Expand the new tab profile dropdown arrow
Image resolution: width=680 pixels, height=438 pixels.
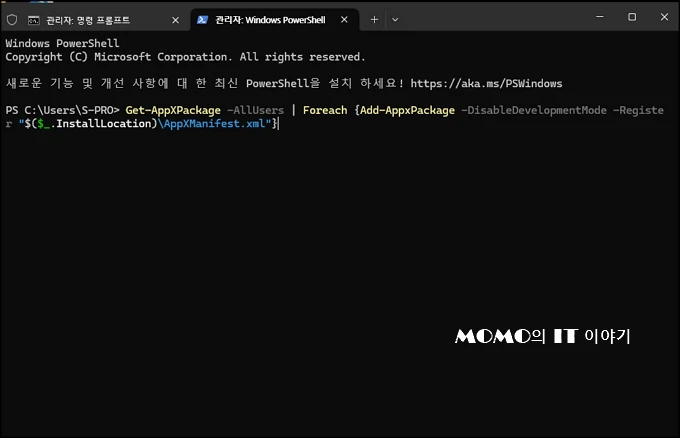tap(395, 20)
